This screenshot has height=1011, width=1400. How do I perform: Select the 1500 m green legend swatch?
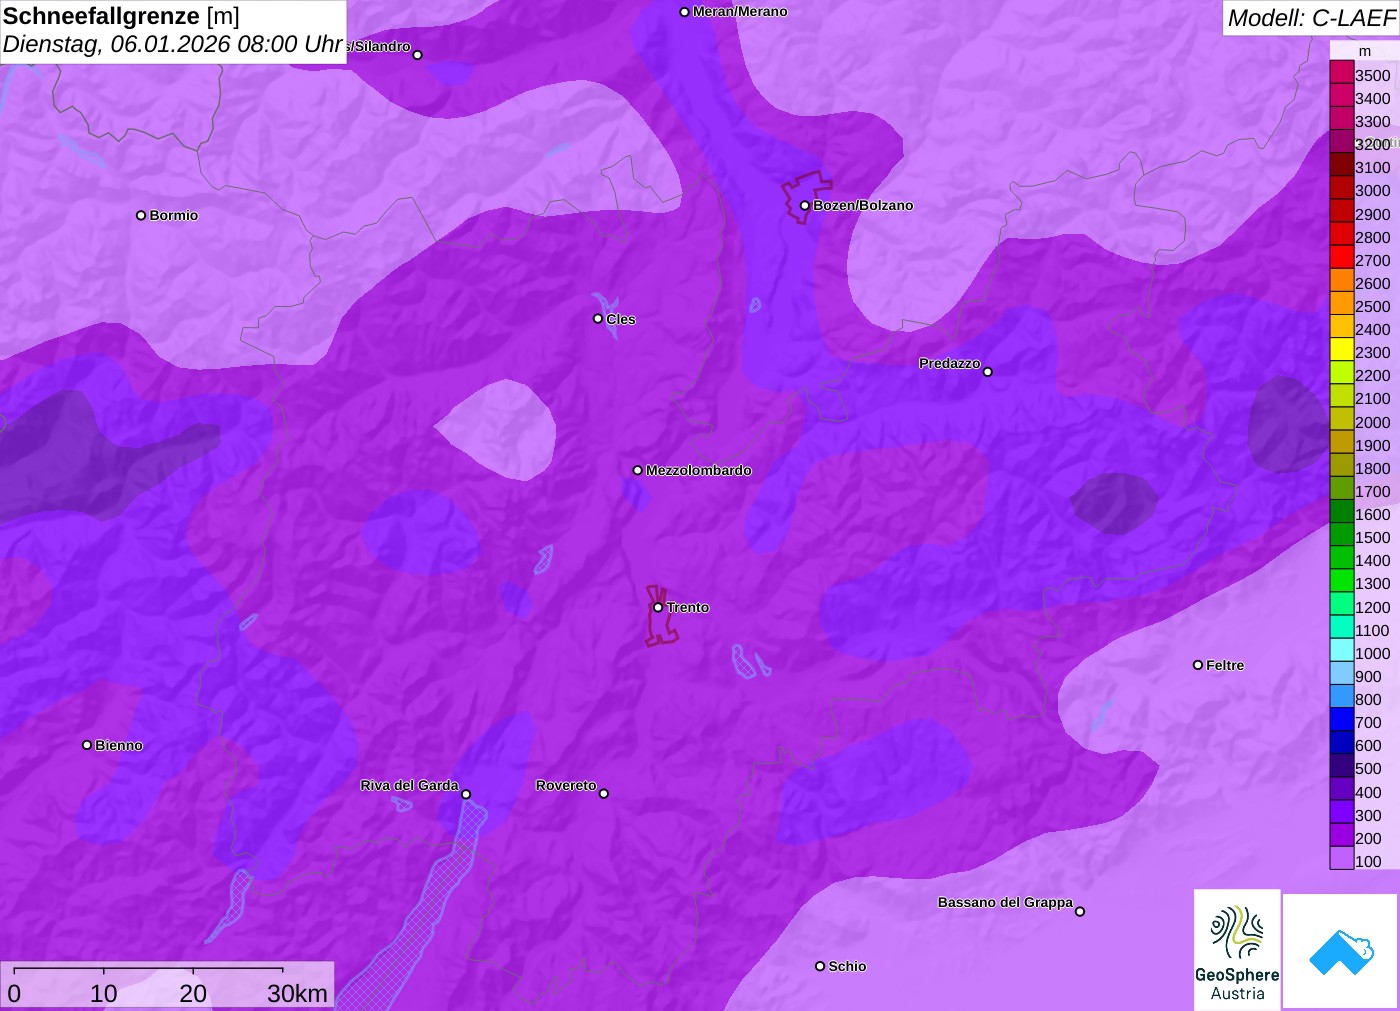[x=1342, y=535]
